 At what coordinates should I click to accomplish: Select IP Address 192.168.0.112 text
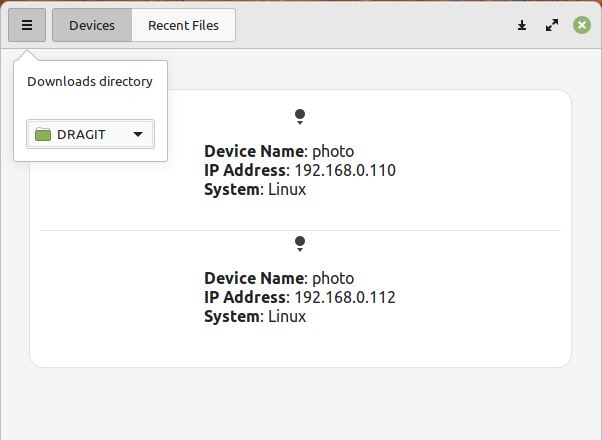pos(300,297)
